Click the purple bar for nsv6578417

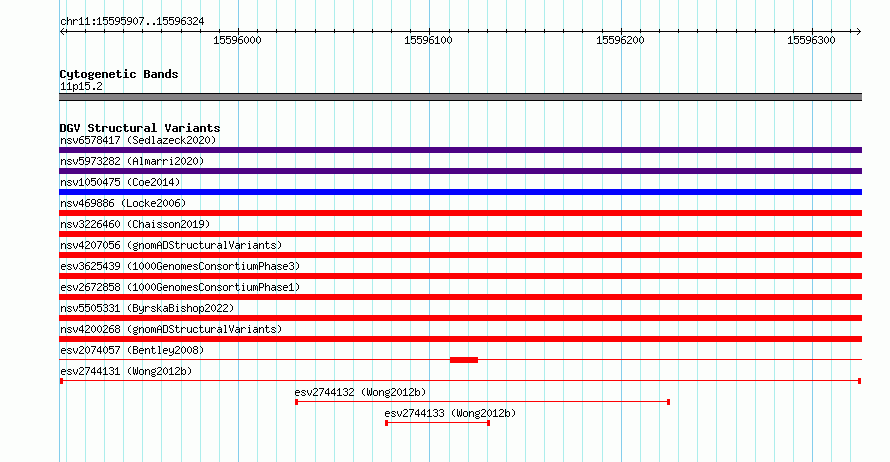pyautogui.click(x=460, y=150)
